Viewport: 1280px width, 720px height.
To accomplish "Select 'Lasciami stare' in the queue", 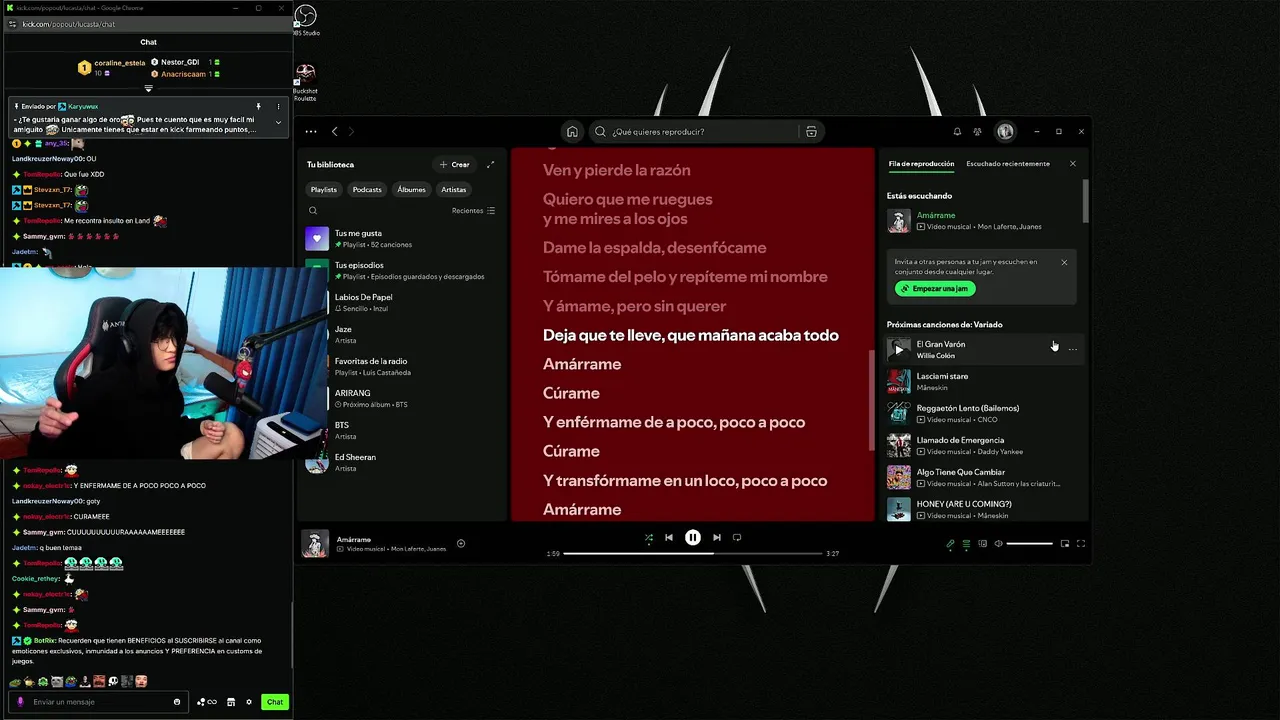I will coord(983,382).
